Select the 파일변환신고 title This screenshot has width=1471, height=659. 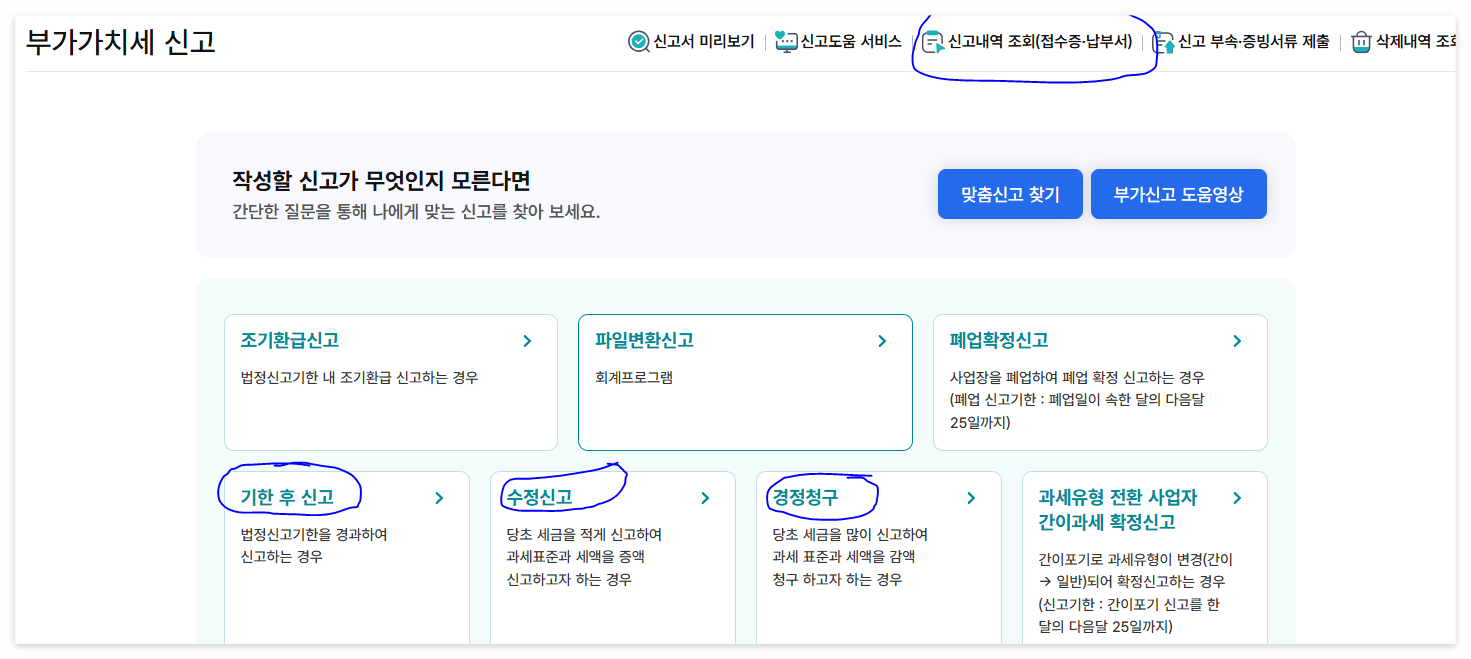644,340
